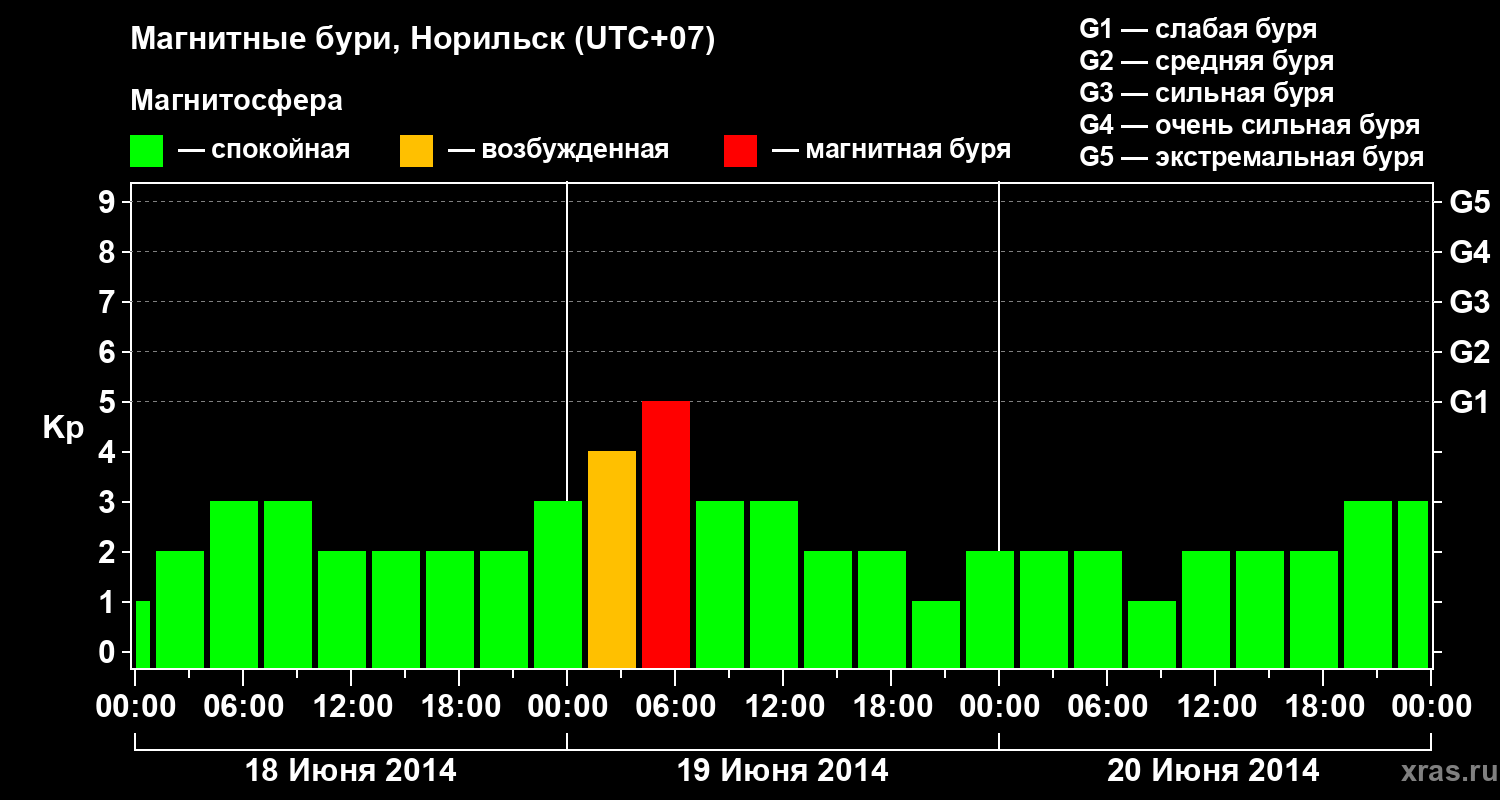Click the 'G5 — экстремальная буря' legend line
The width and height of the screenshot is (1500, 800).
click(1251, 157)
